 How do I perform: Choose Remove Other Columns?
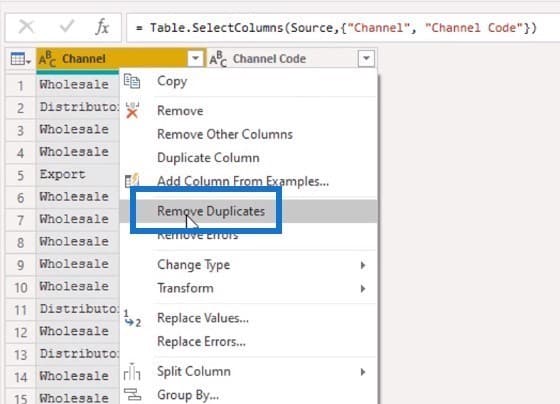pos(225,134)
